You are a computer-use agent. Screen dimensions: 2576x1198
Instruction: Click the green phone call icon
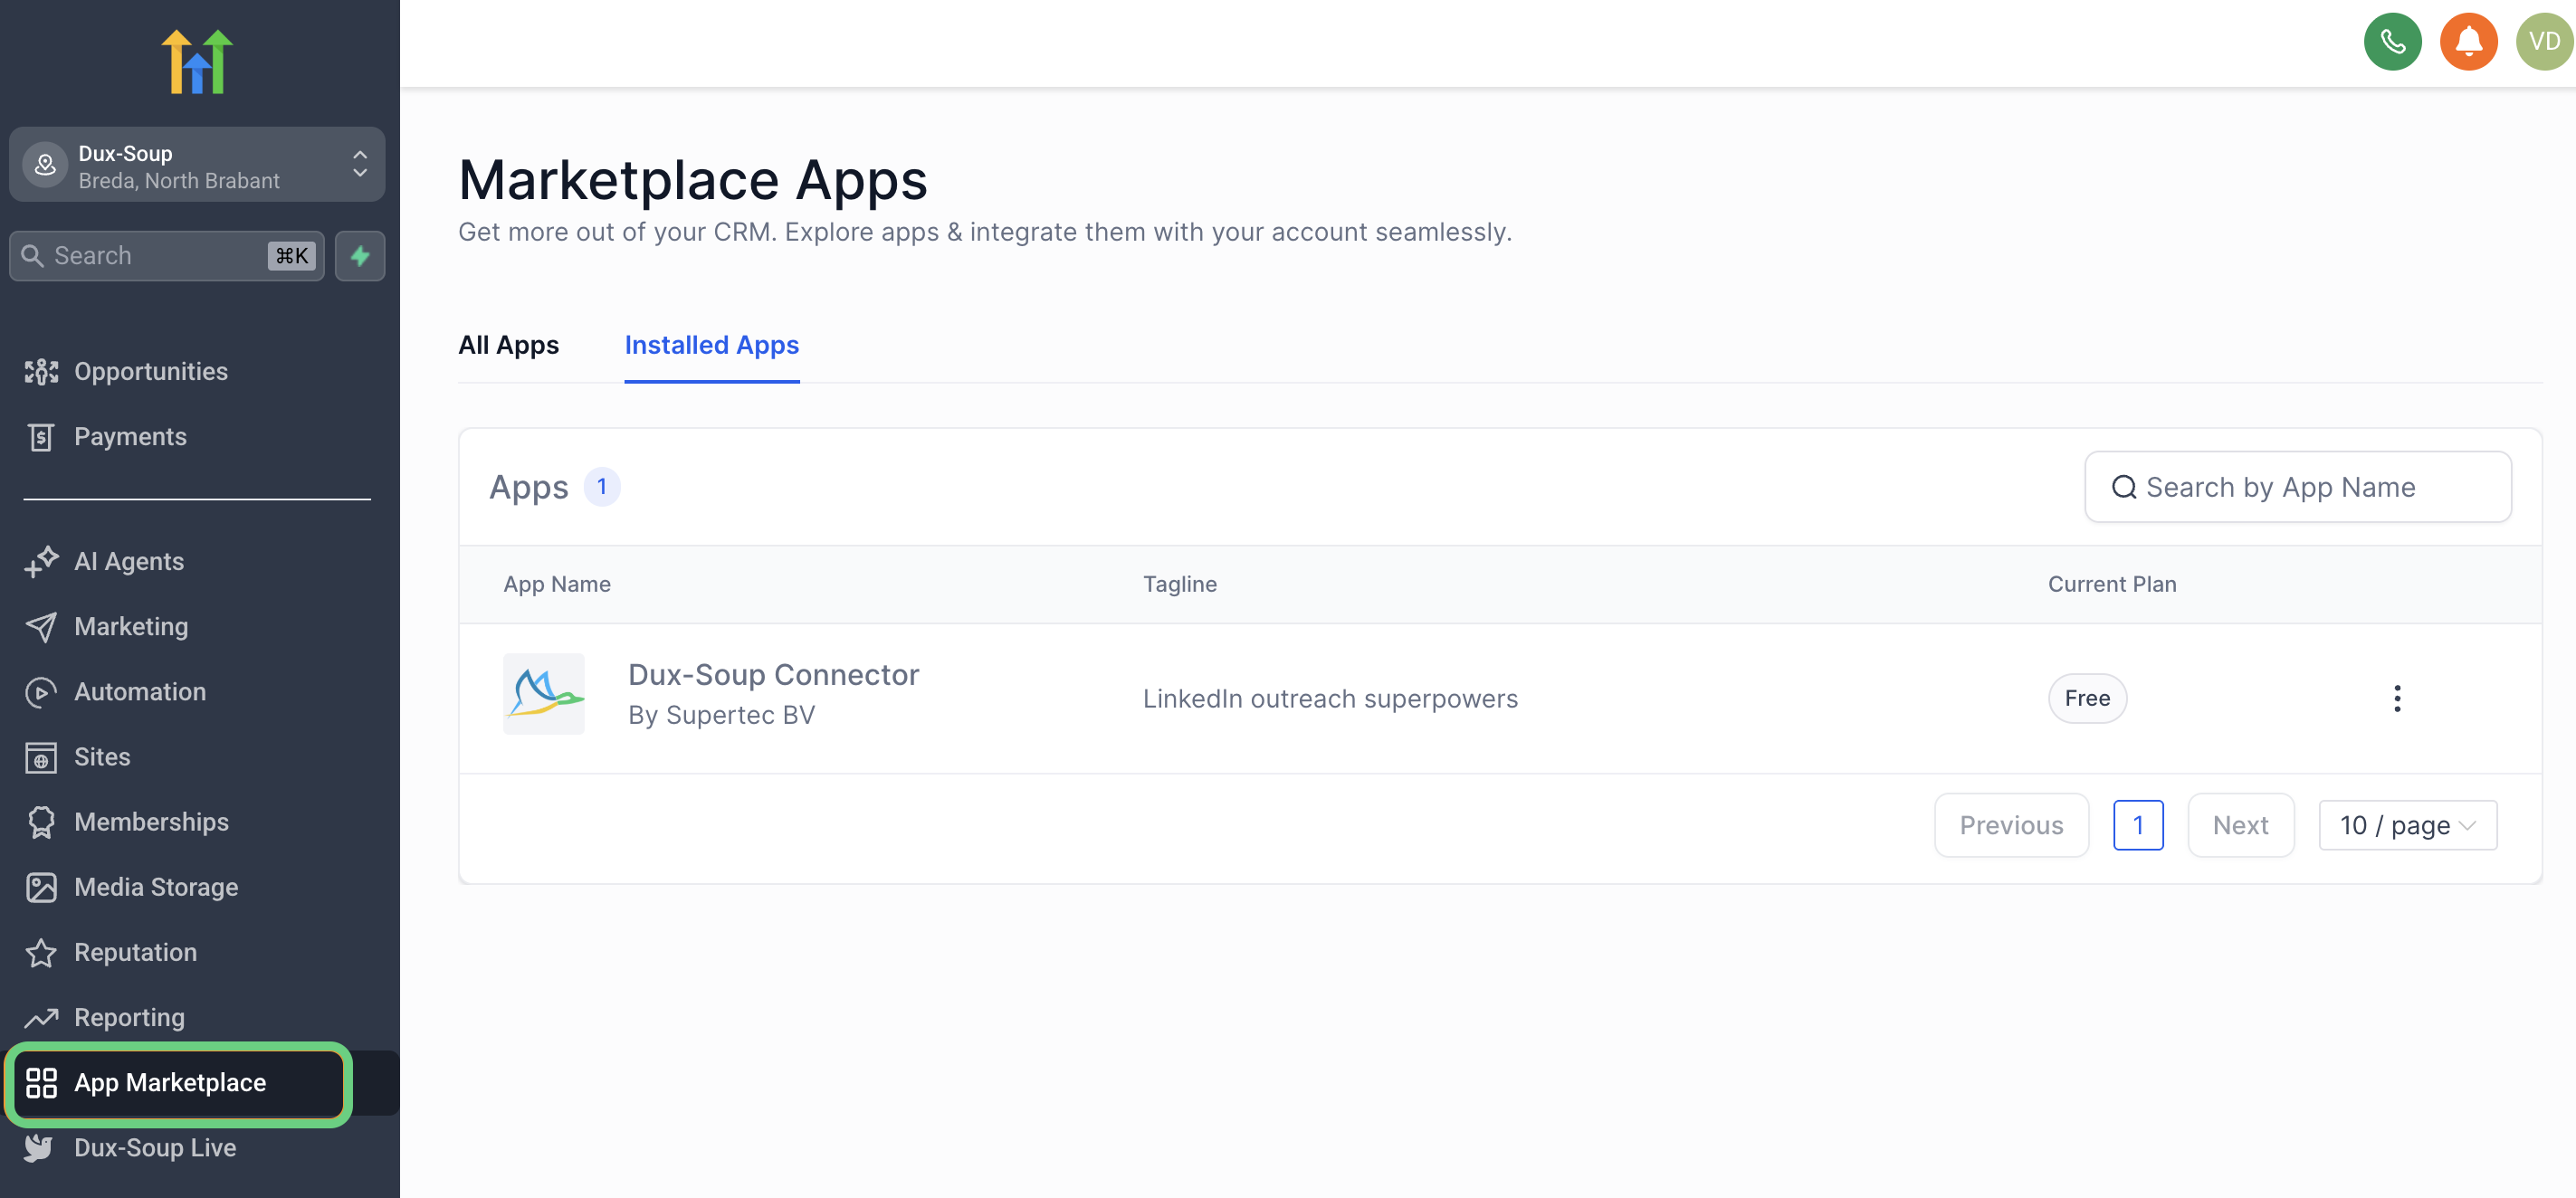pos(2392,41)
